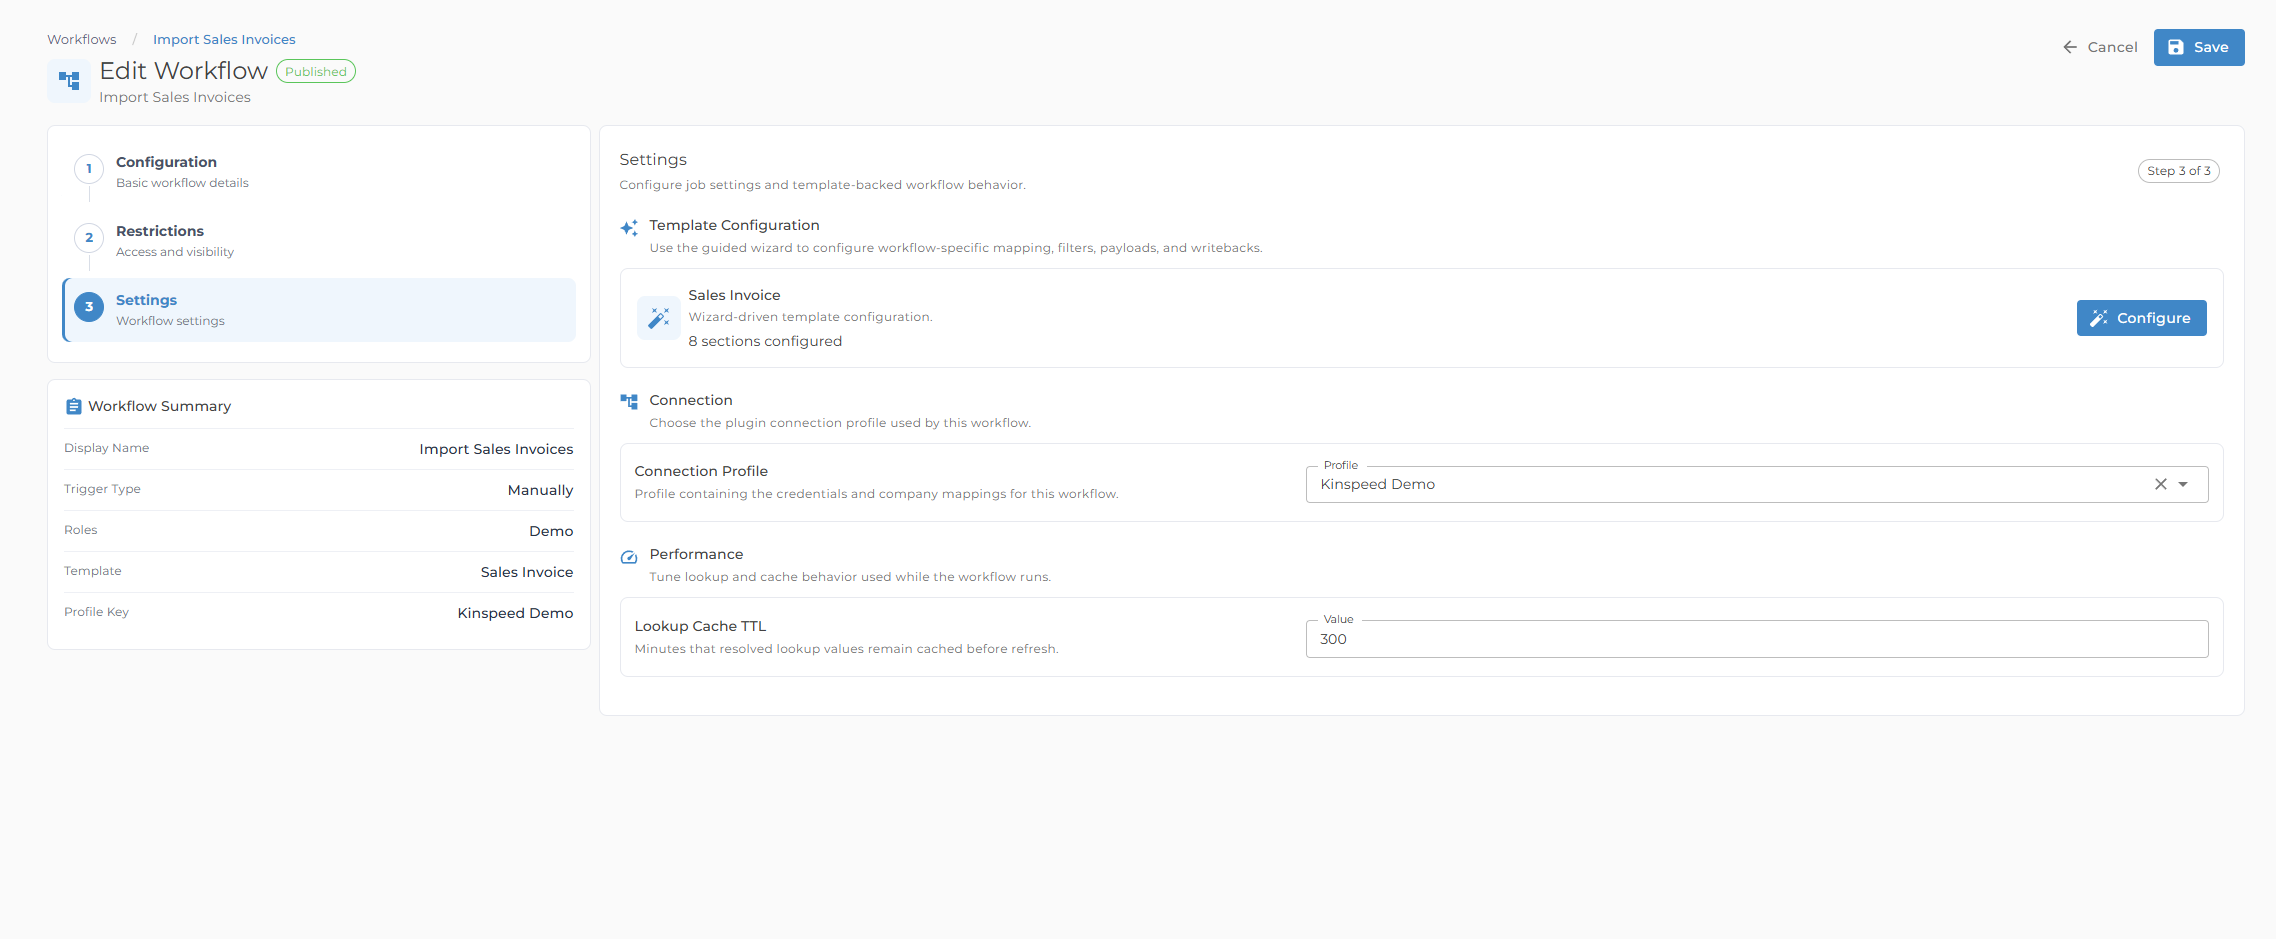Image resolution: width=2276 pixels, height=939 pixels.
Task: Click the Cancel back-arrow icon
Action: tap(2070, 47)
